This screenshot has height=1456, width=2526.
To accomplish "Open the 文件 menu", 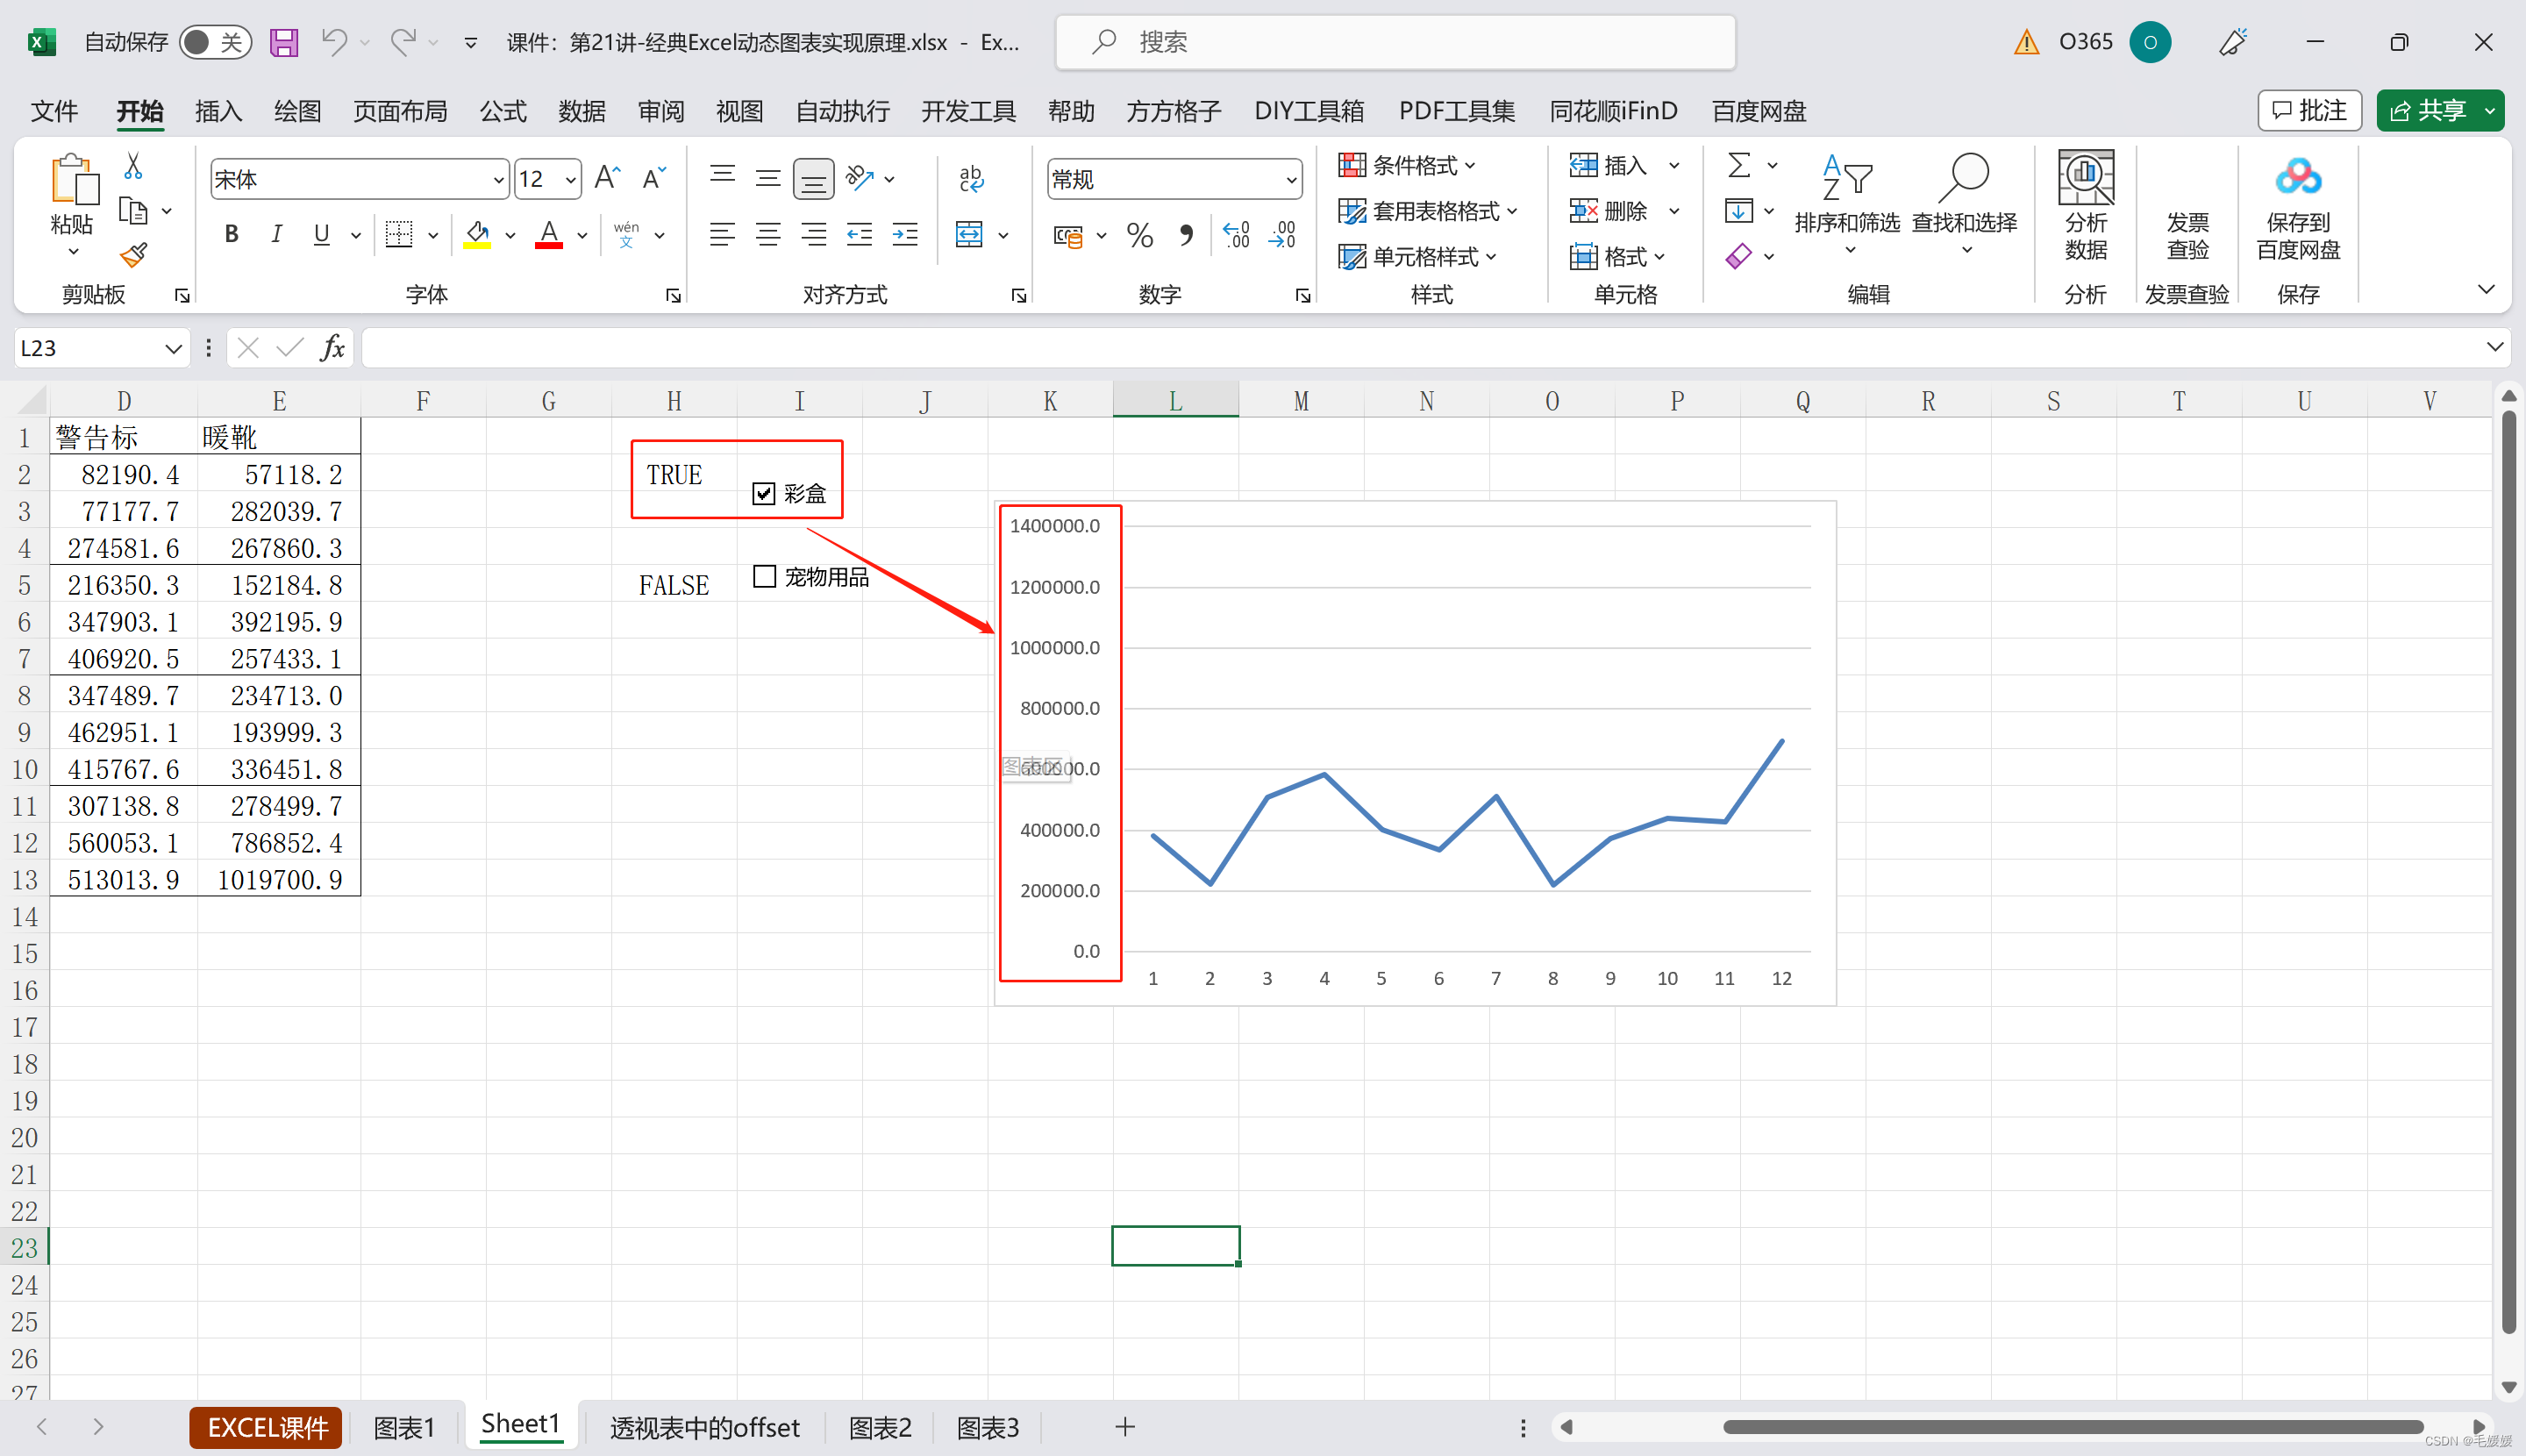I will pos(54,111).
